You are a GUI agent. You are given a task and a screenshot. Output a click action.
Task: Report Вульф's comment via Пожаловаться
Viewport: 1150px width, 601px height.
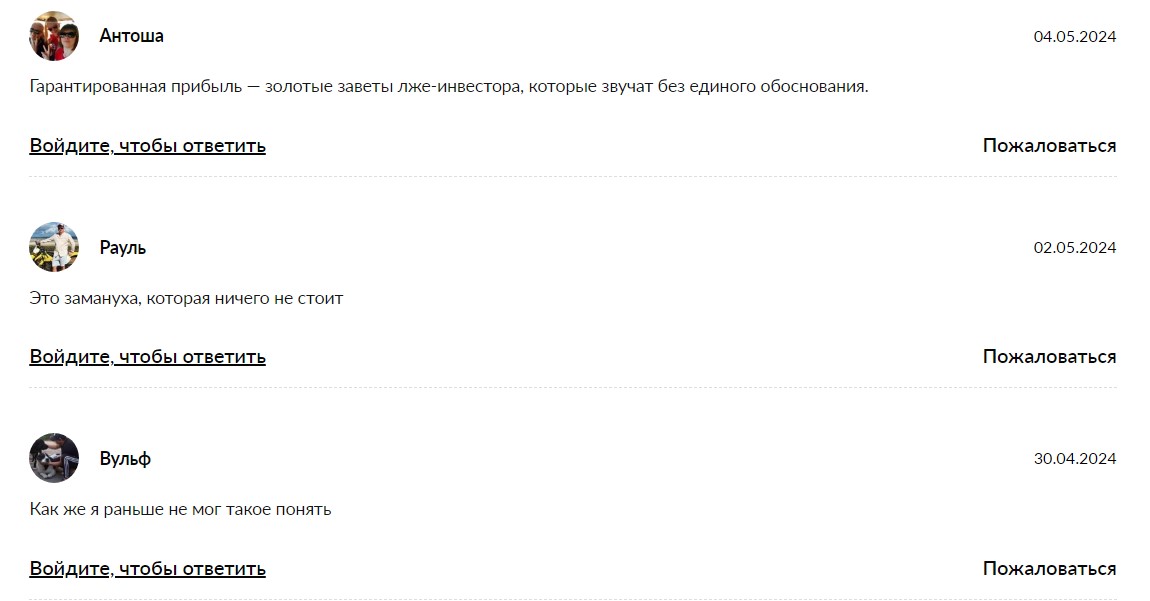pos(1050,569)
